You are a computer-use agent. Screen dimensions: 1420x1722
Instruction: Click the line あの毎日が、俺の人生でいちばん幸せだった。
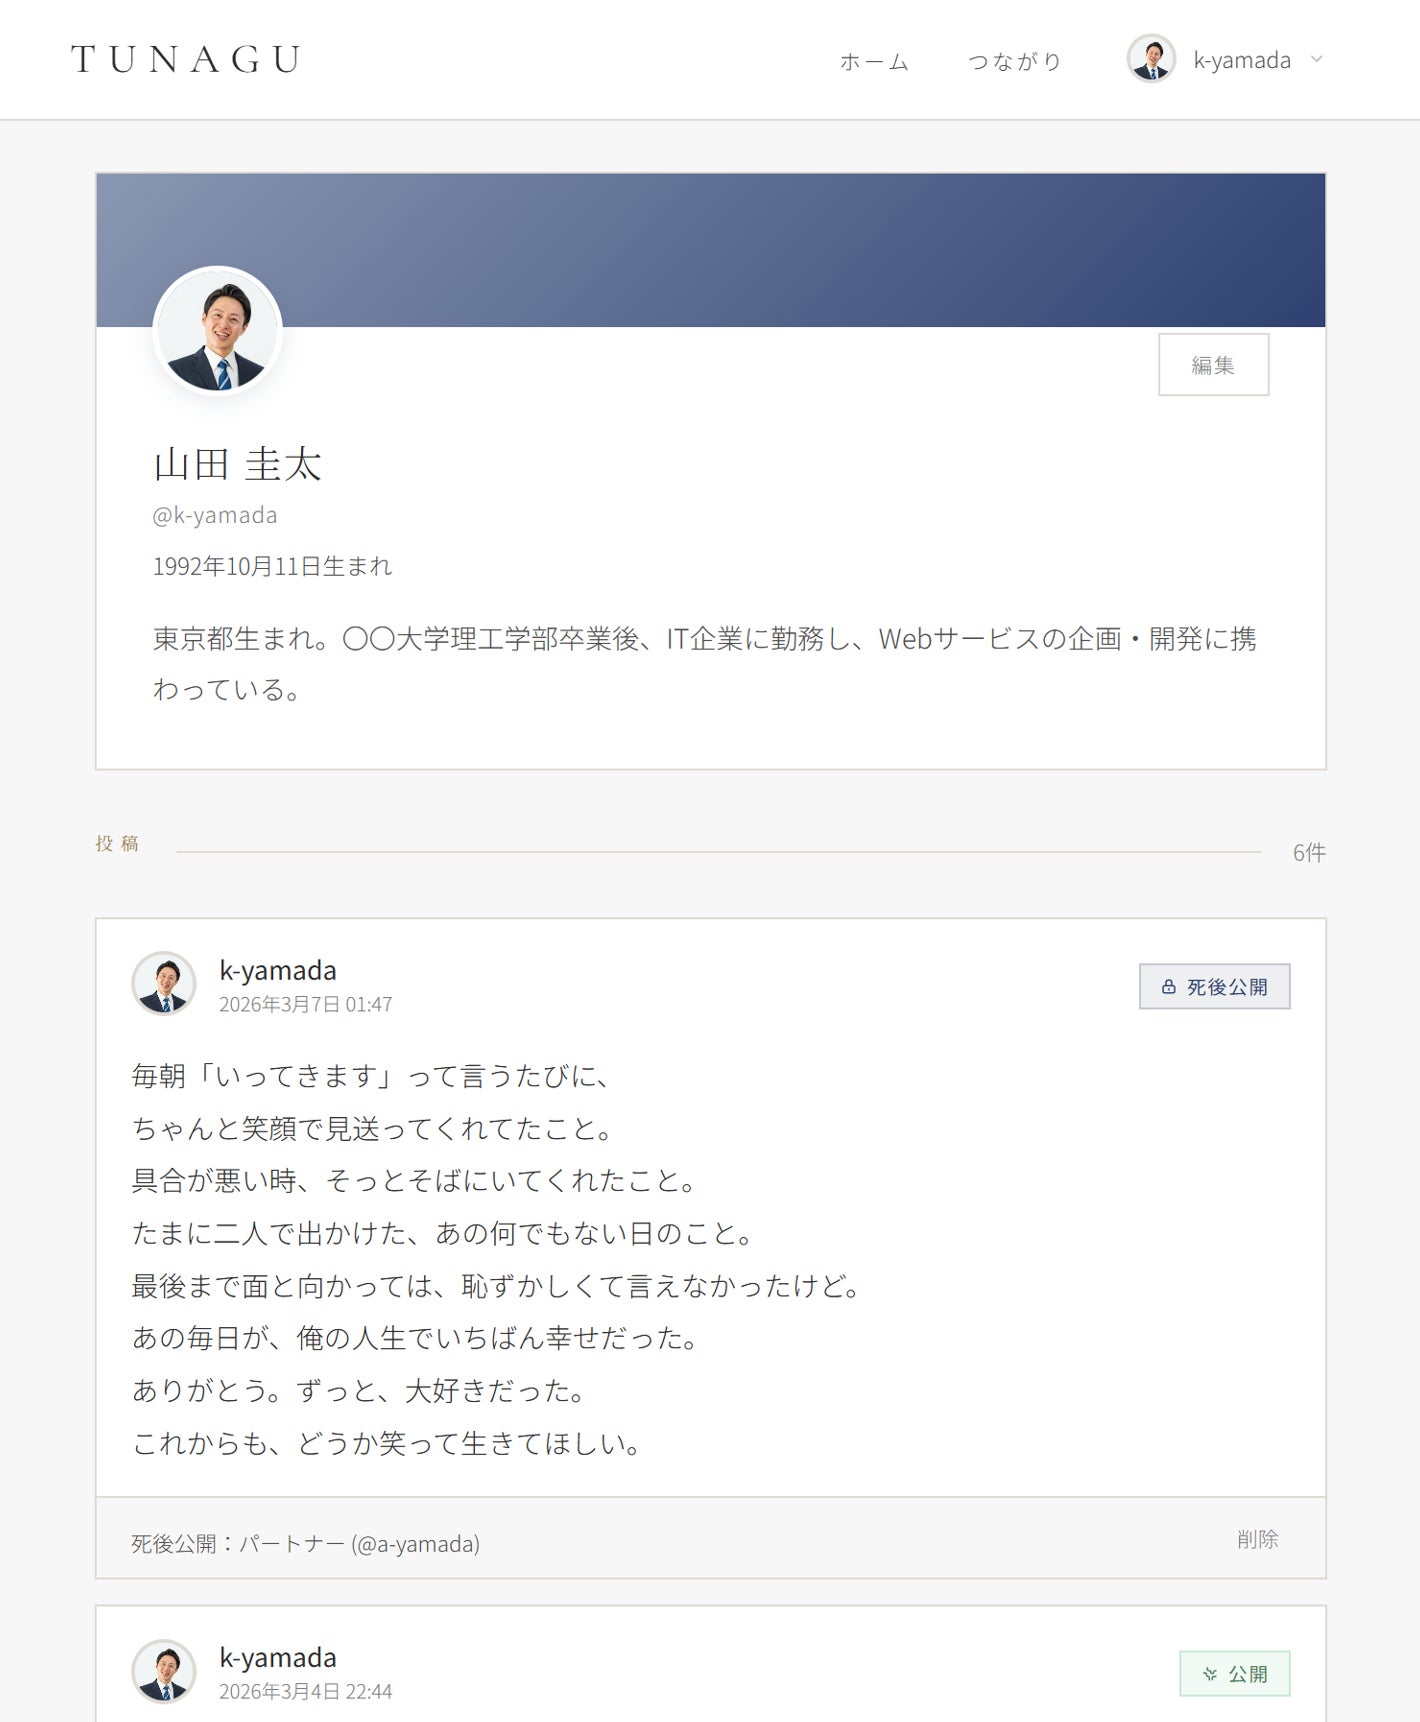[415, 1338]
